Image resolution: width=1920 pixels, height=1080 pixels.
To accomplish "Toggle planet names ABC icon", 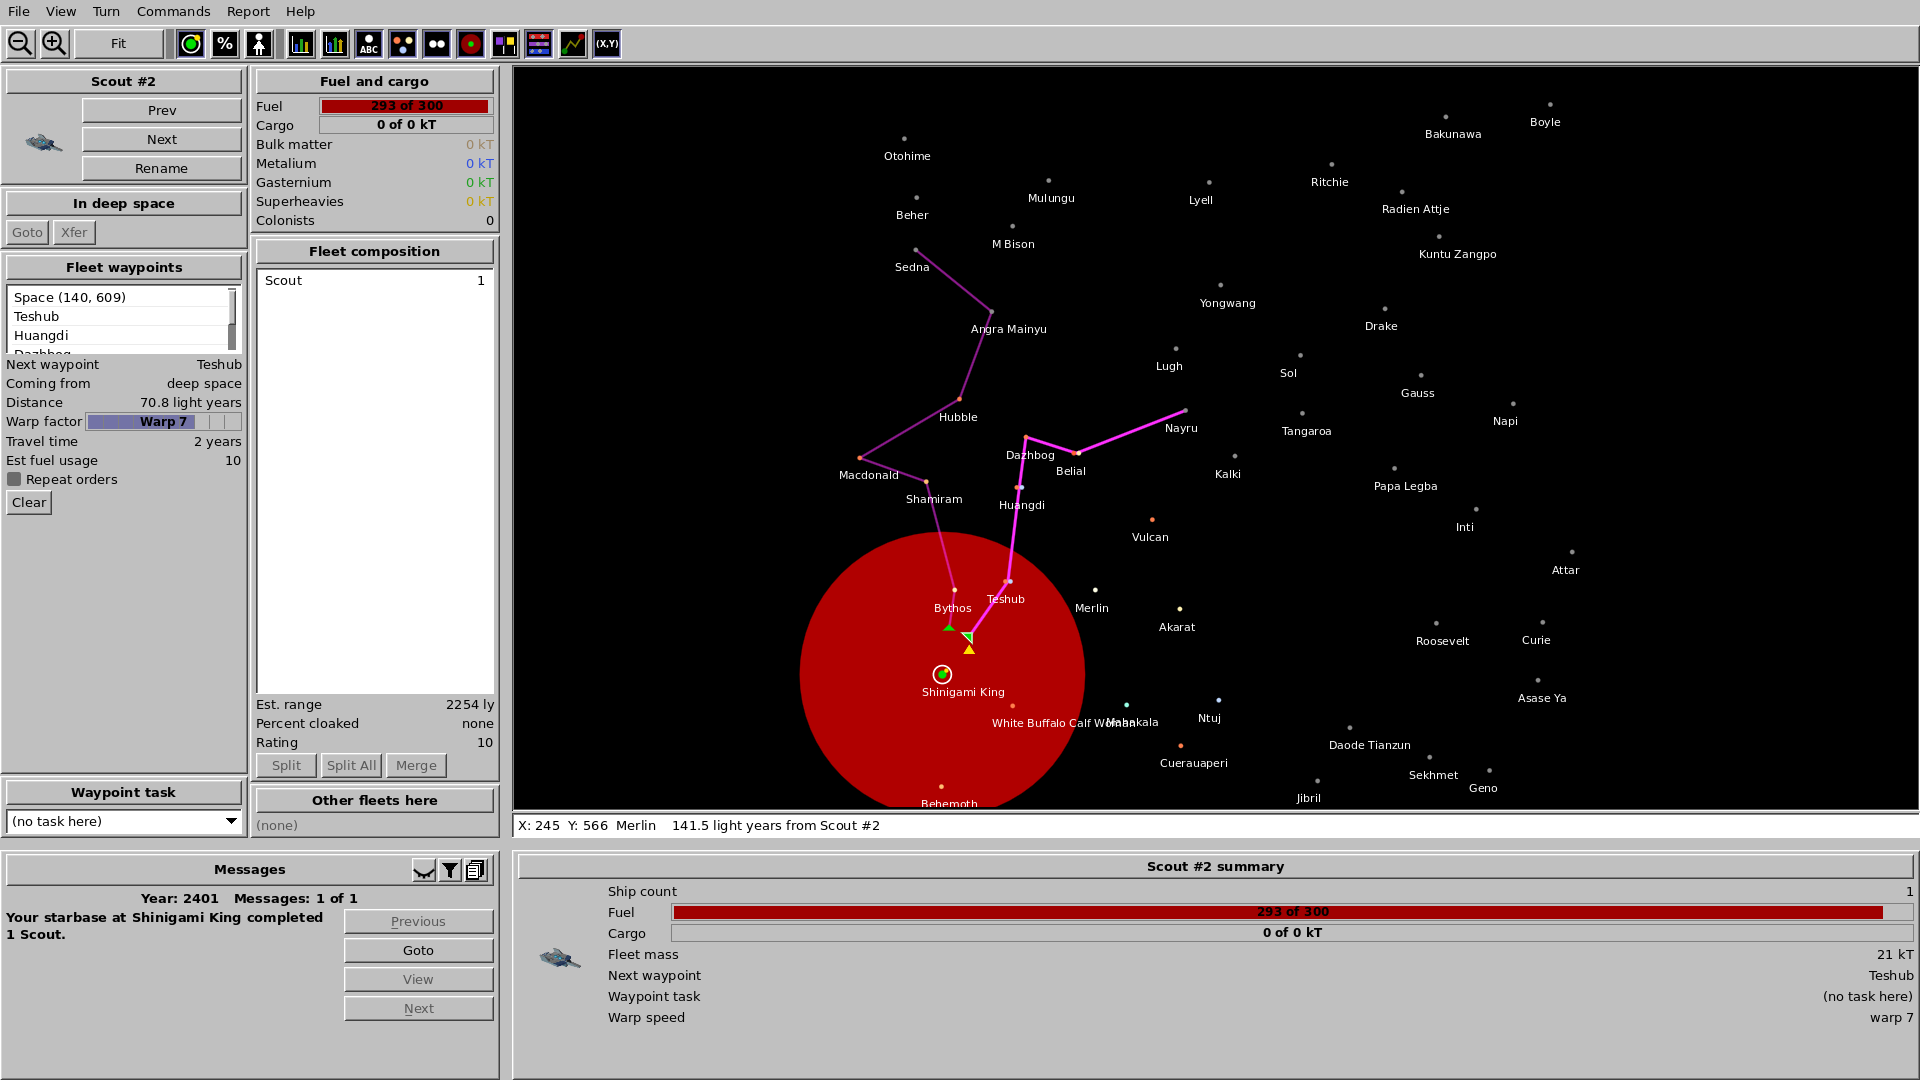I will click(369, 44).
